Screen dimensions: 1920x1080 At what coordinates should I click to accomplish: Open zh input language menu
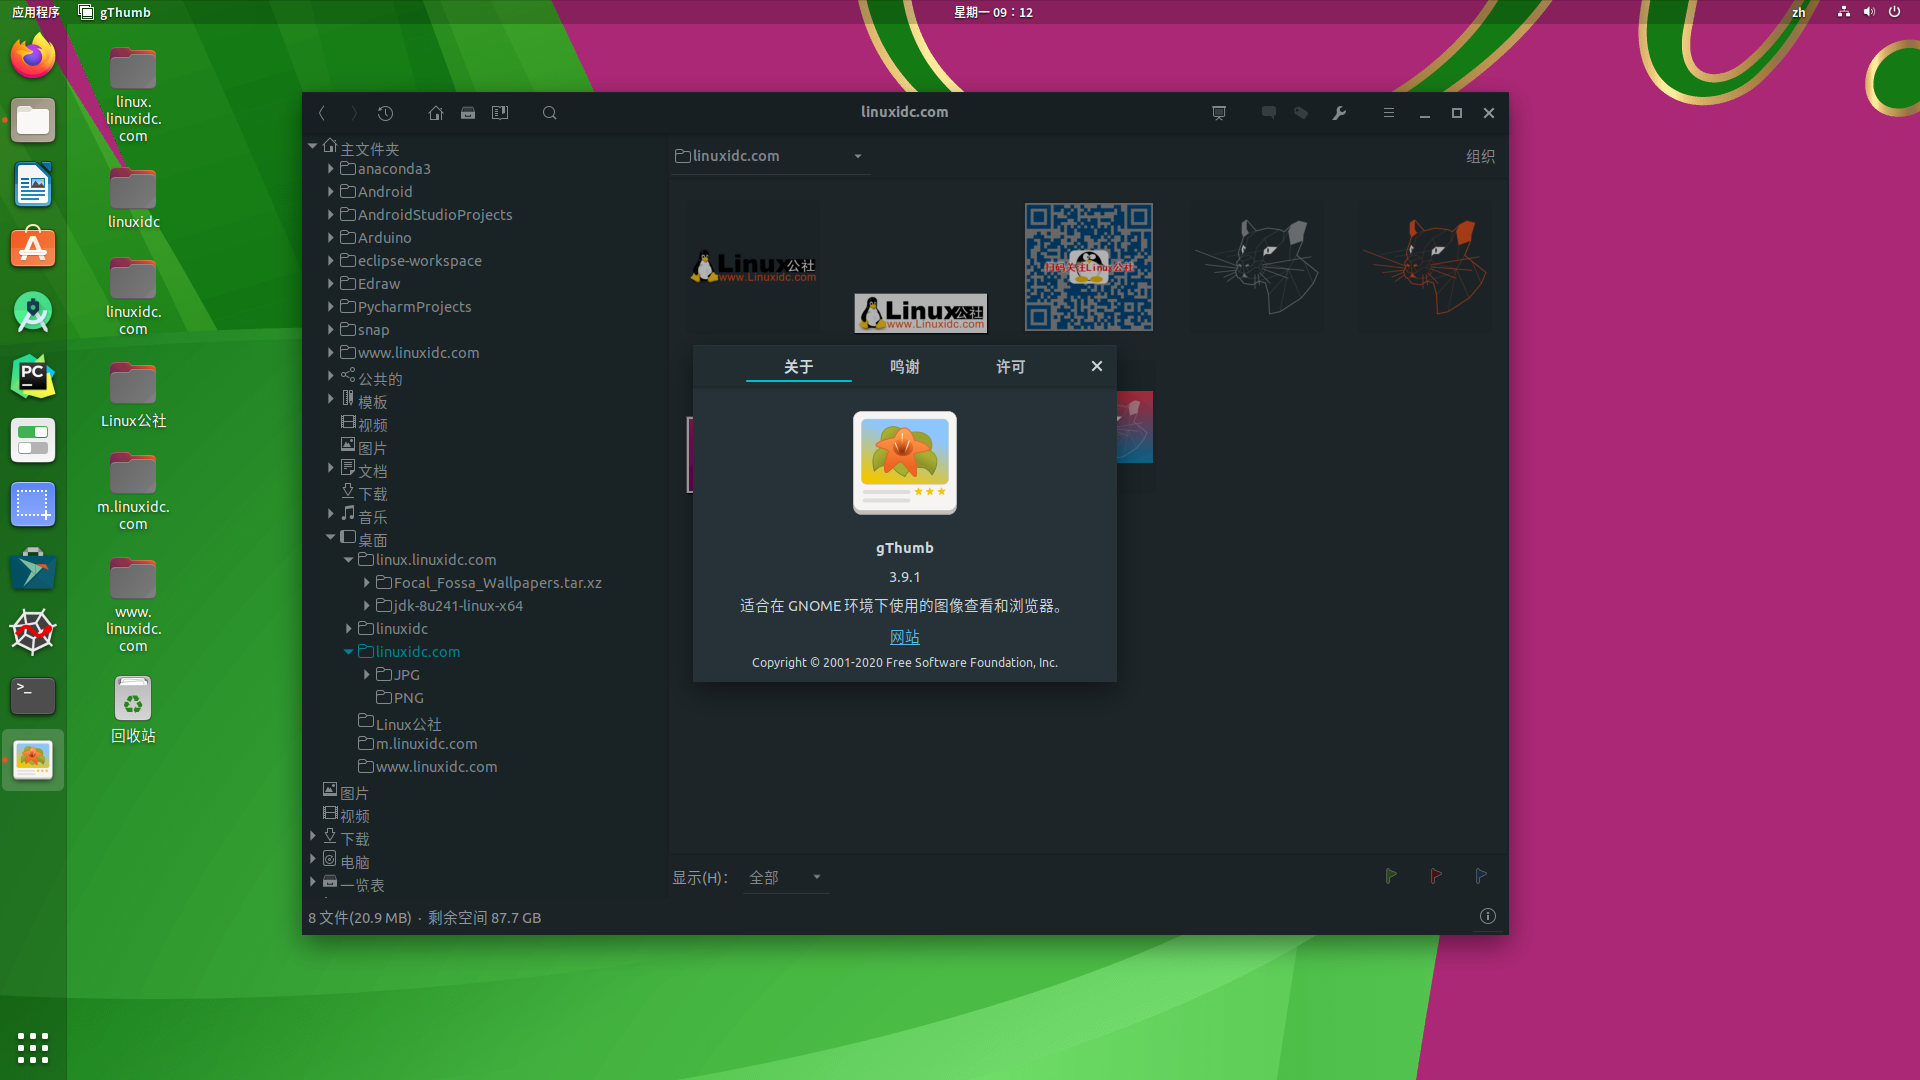click(1798, 12)
